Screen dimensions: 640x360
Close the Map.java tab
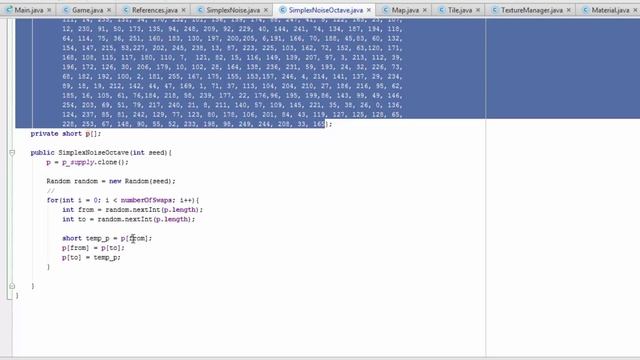tap(425, 10)
